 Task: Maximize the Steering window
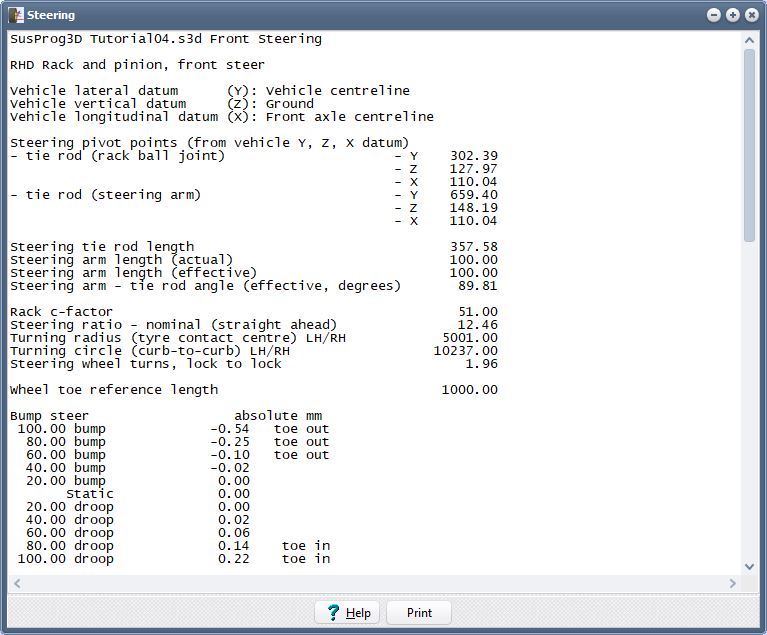click(x=732, y=15)
